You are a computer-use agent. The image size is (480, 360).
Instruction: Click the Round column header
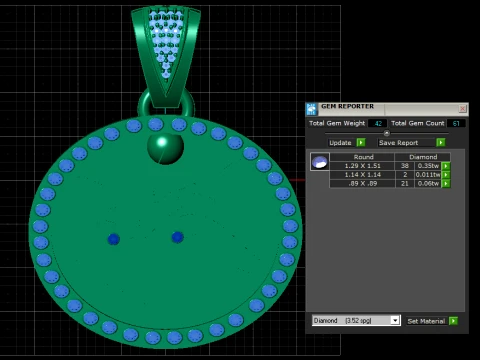point(362,157)
